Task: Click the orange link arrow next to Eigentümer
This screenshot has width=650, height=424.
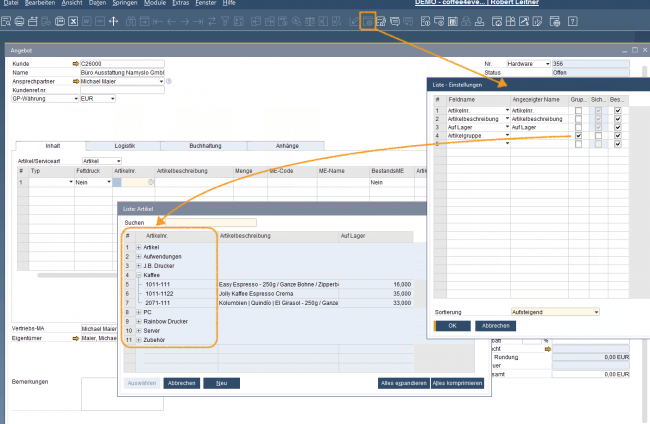Action: [x=74, y=339]
